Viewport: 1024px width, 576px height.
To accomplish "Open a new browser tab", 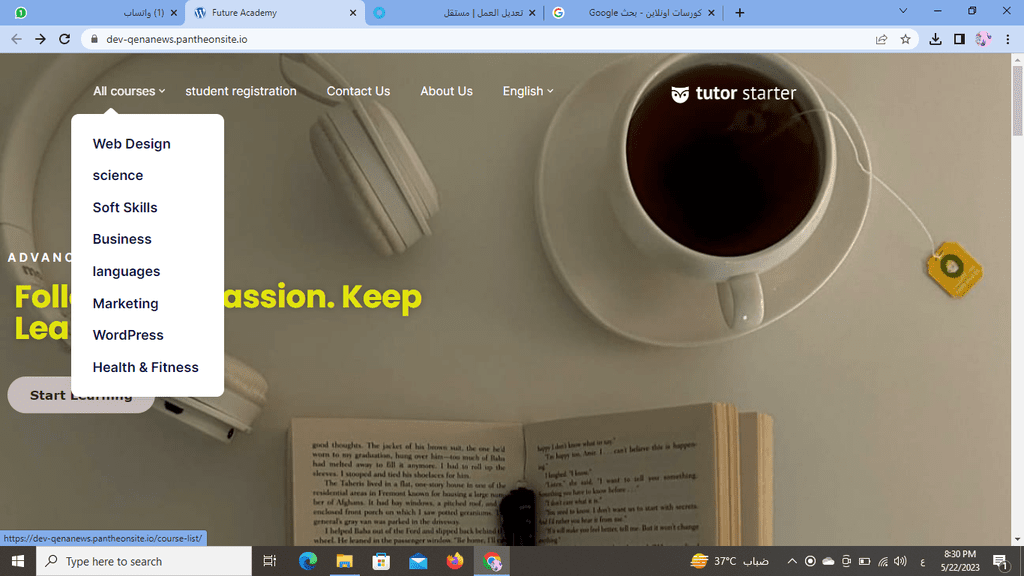I will (739, 12).
